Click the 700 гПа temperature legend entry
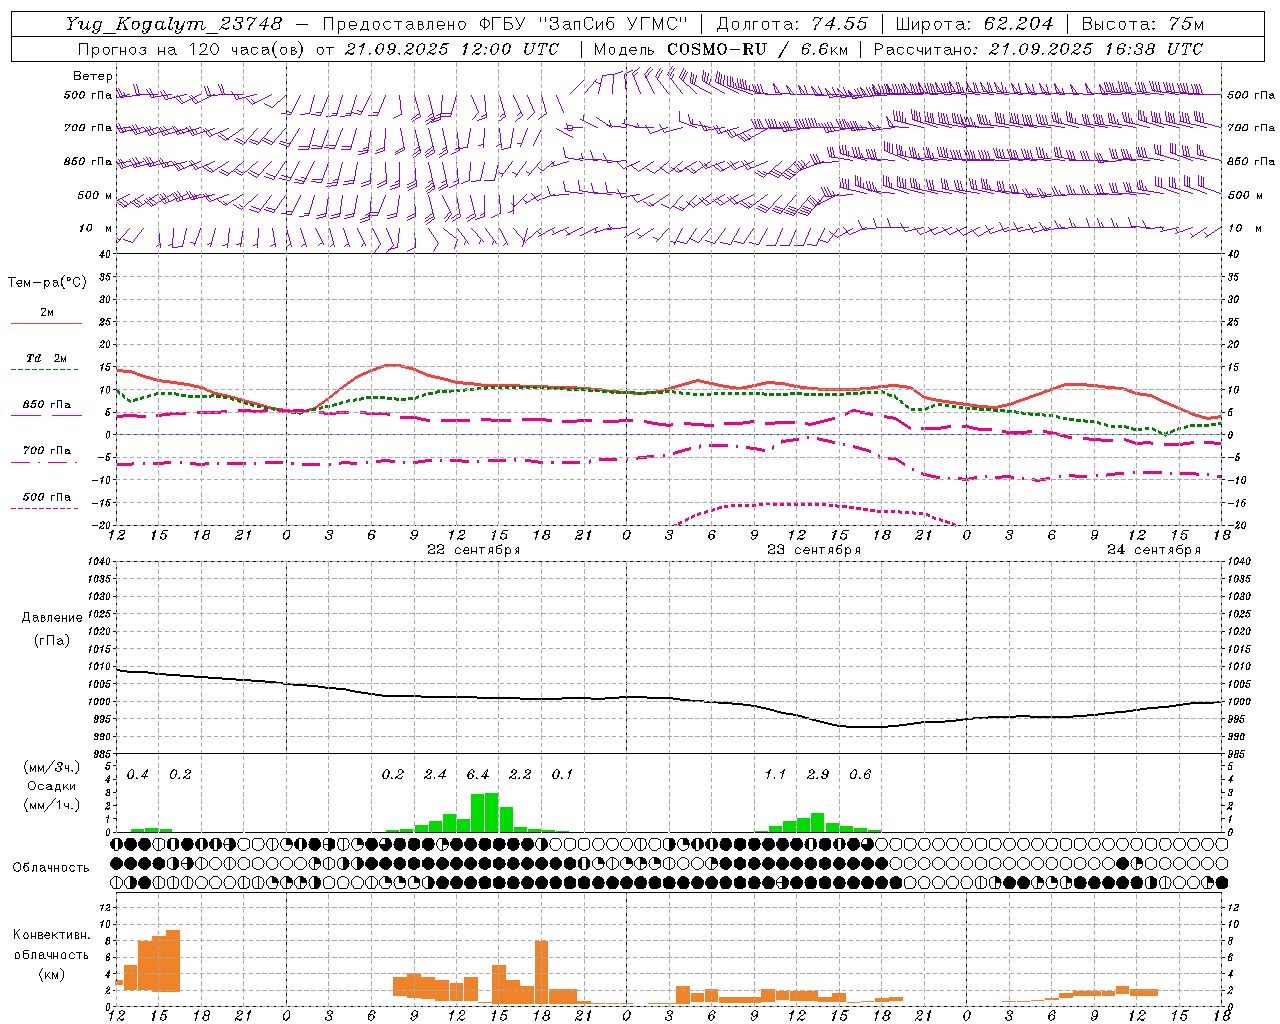The image size is (1280, 1024). point(47,451)
